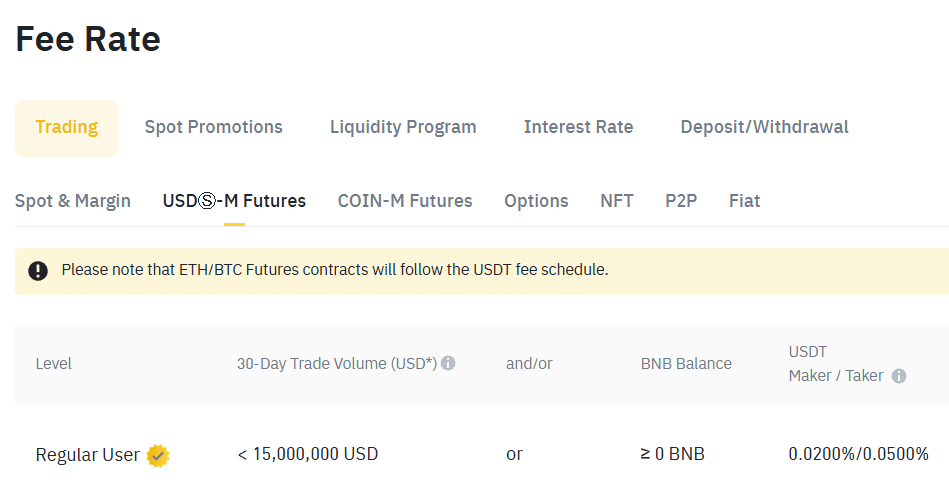
Task: Click info icon beside 30-Day Trade Volume
Action: click(448, 363)
